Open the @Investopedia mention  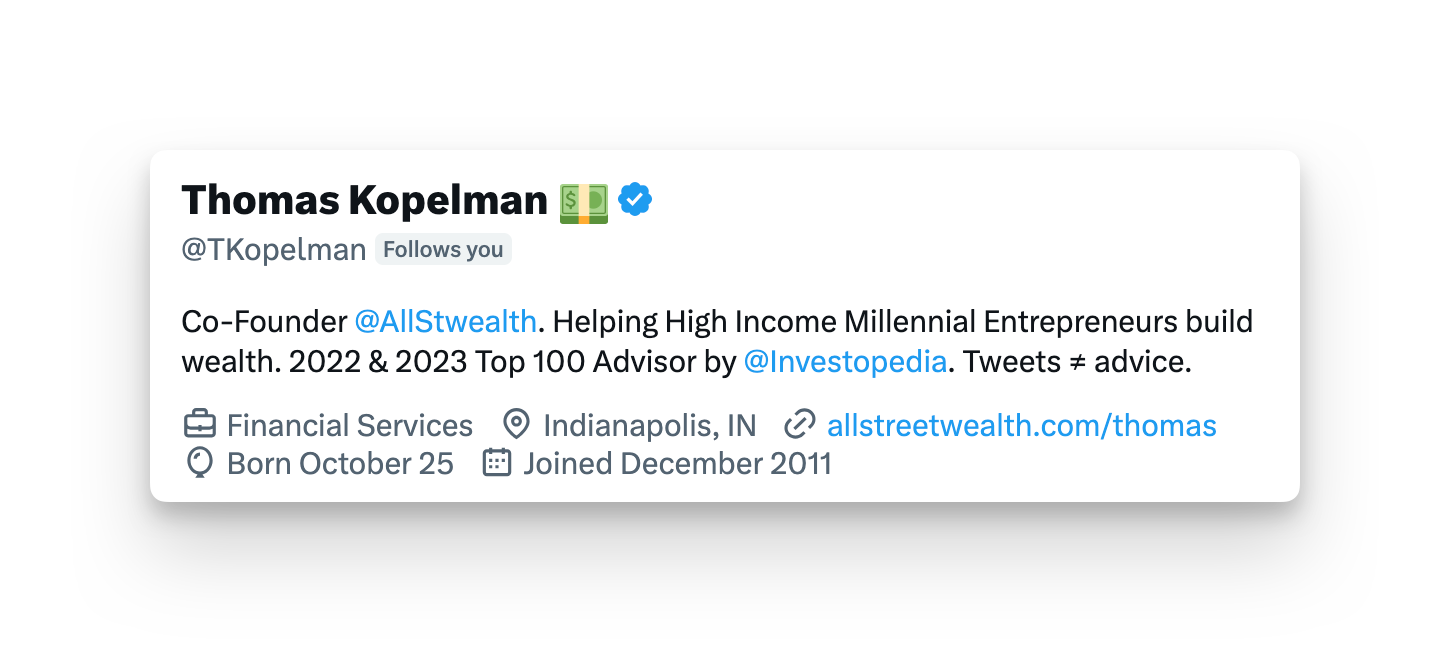pos(845,361)
